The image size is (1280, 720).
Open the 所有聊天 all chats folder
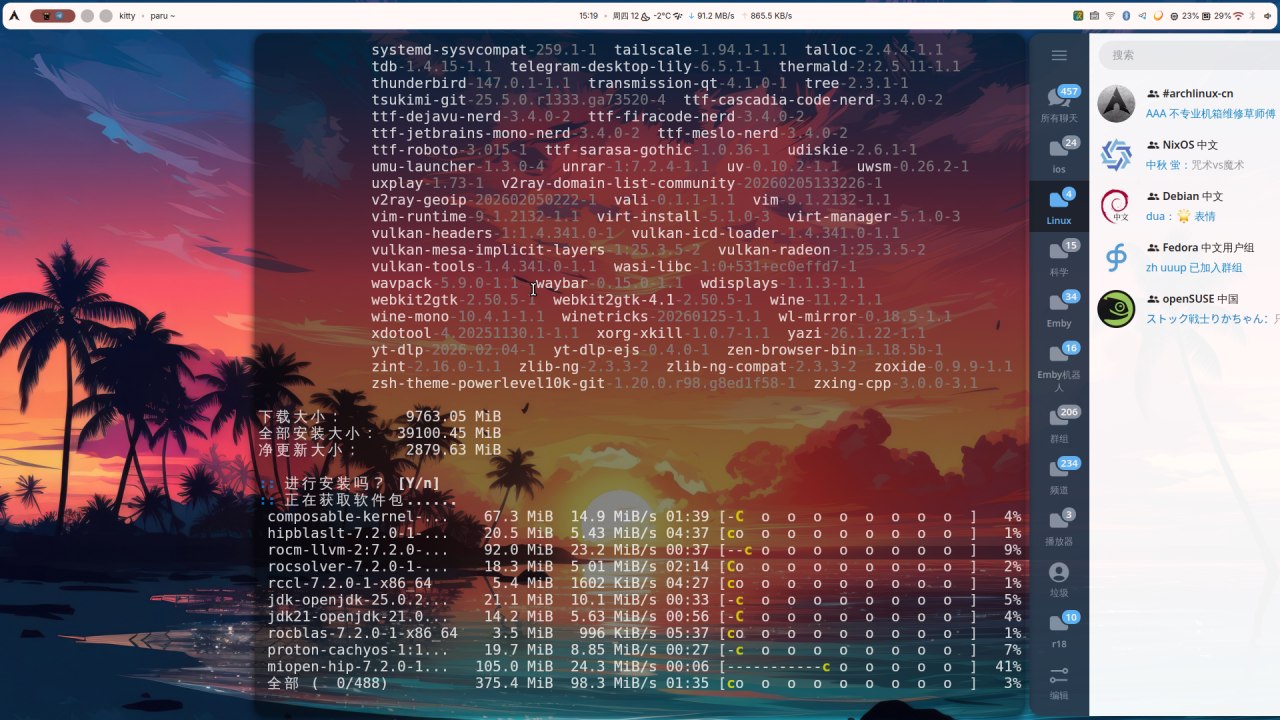(1059, 104)
